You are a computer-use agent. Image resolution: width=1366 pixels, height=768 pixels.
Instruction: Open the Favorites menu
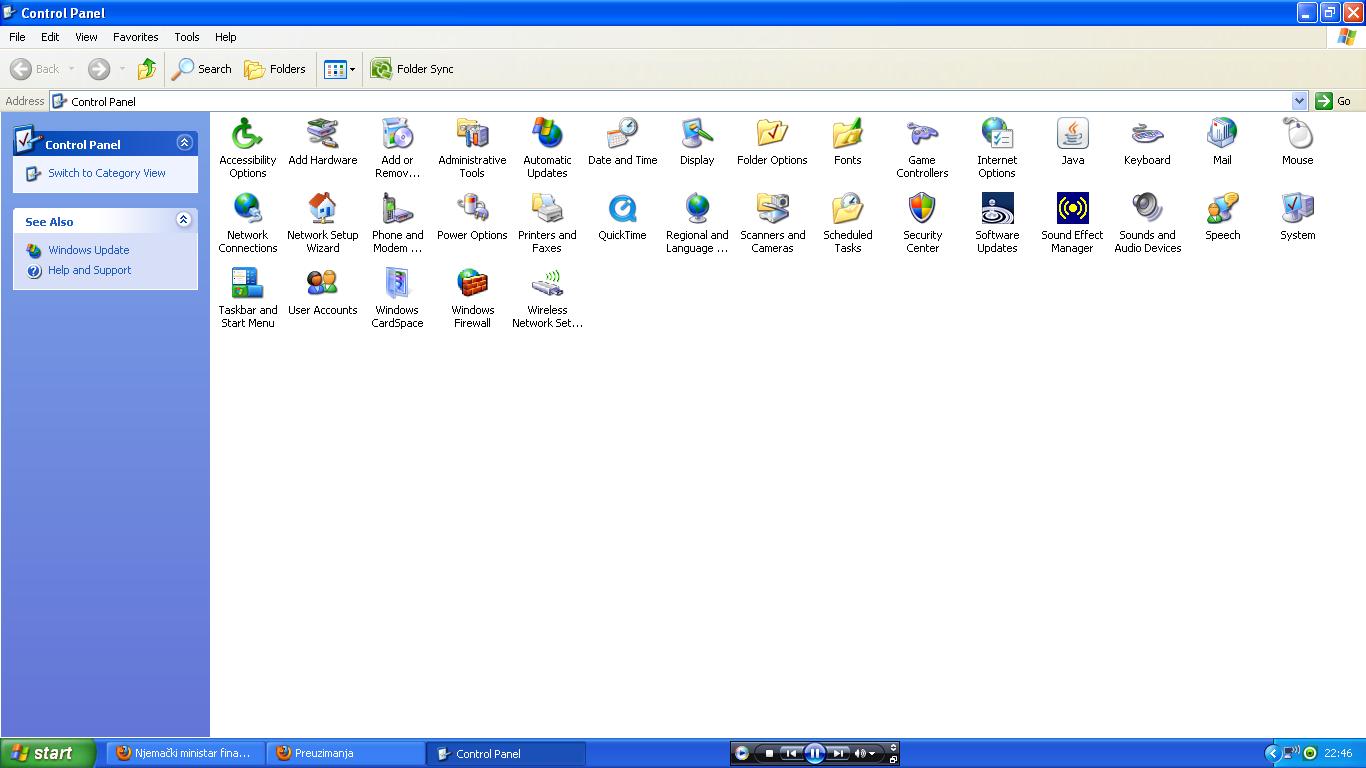pos(135,37)
